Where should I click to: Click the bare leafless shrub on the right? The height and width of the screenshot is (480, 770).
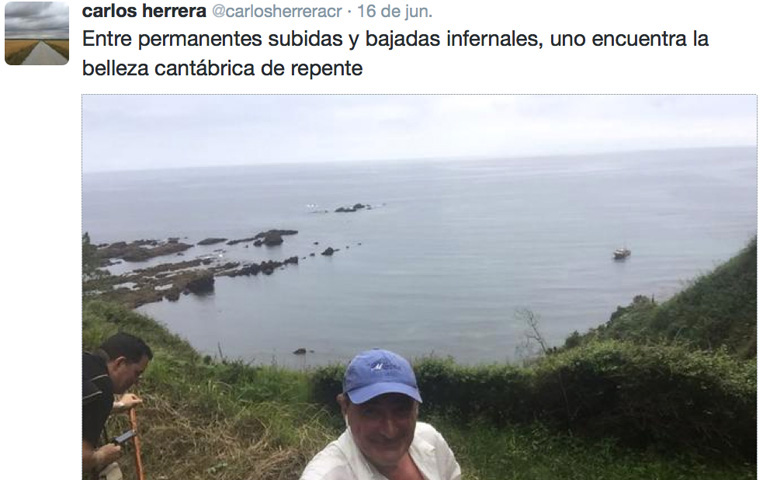(531, 330)
